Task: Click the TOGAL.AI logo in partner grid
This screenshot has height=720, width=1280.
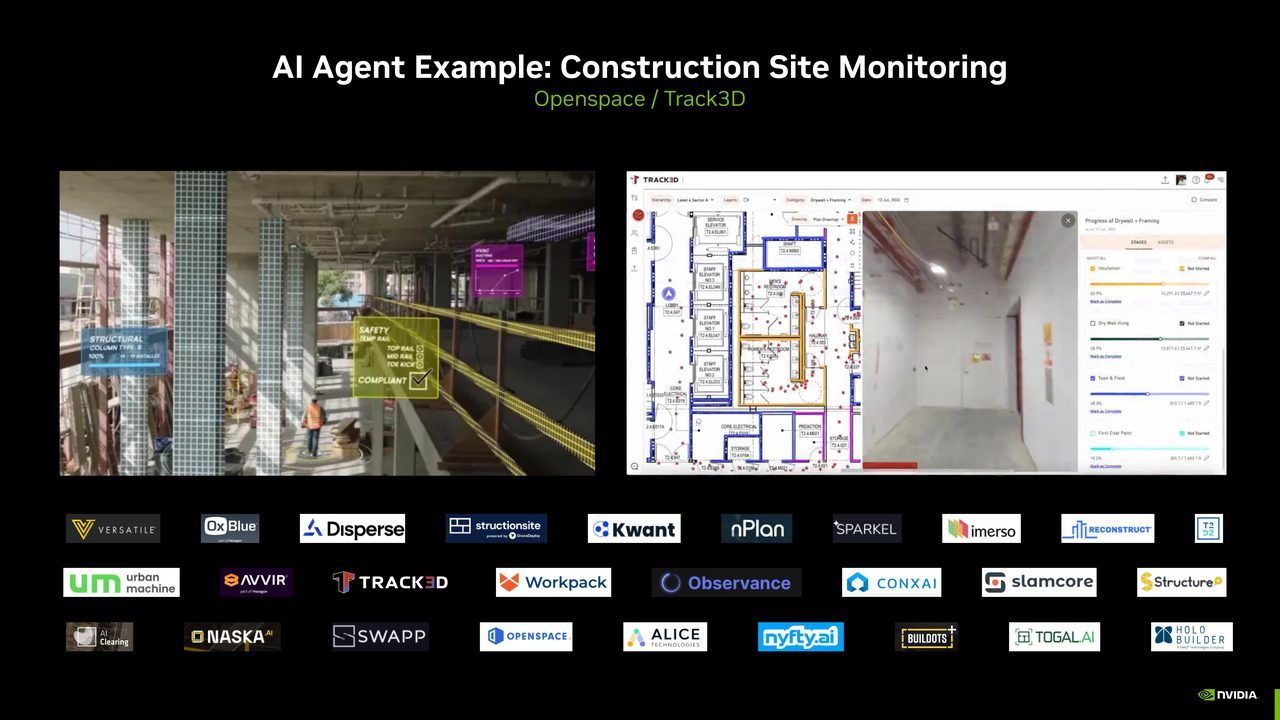Action: tap(1054, 637)
